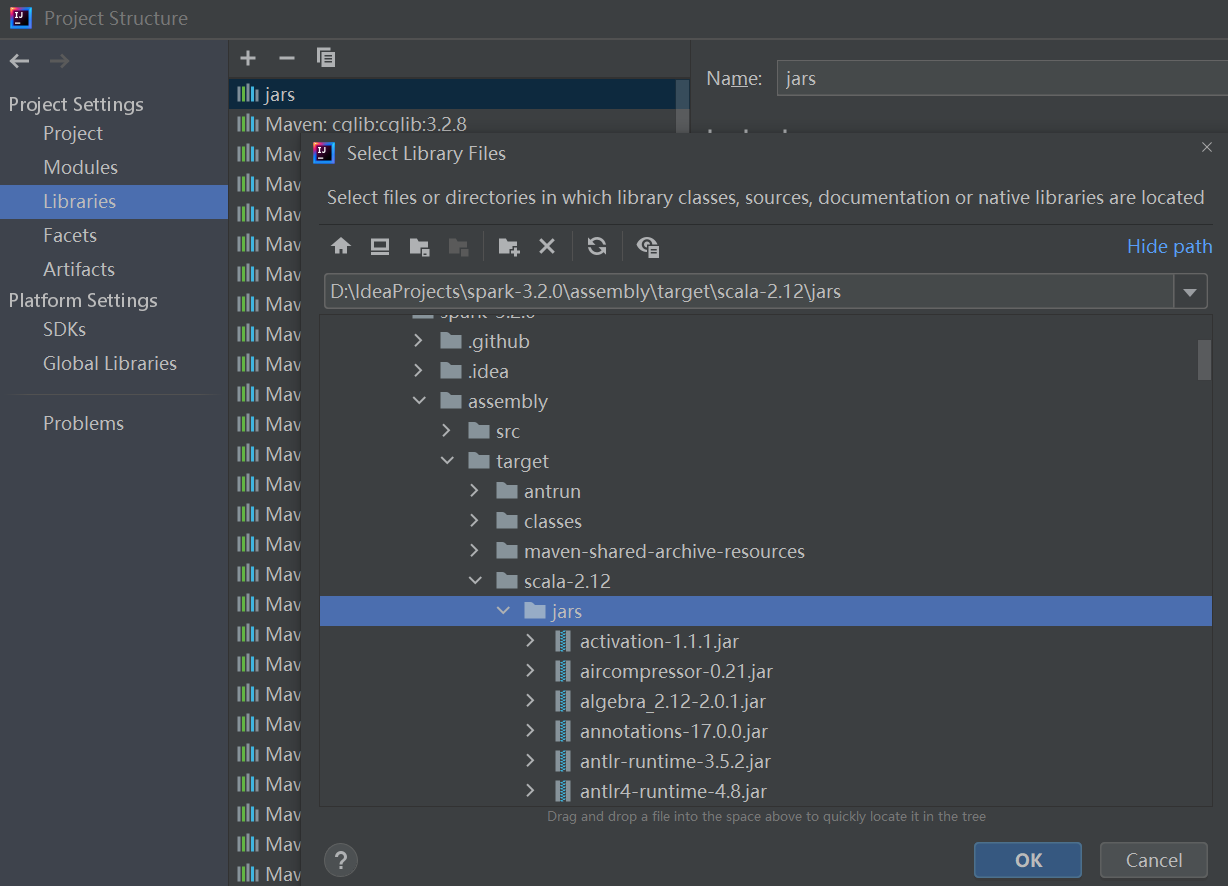Click the Desktop directory toolbar icon
Viewport: 1228px width, 886px height.
click(x=380, y=246)
